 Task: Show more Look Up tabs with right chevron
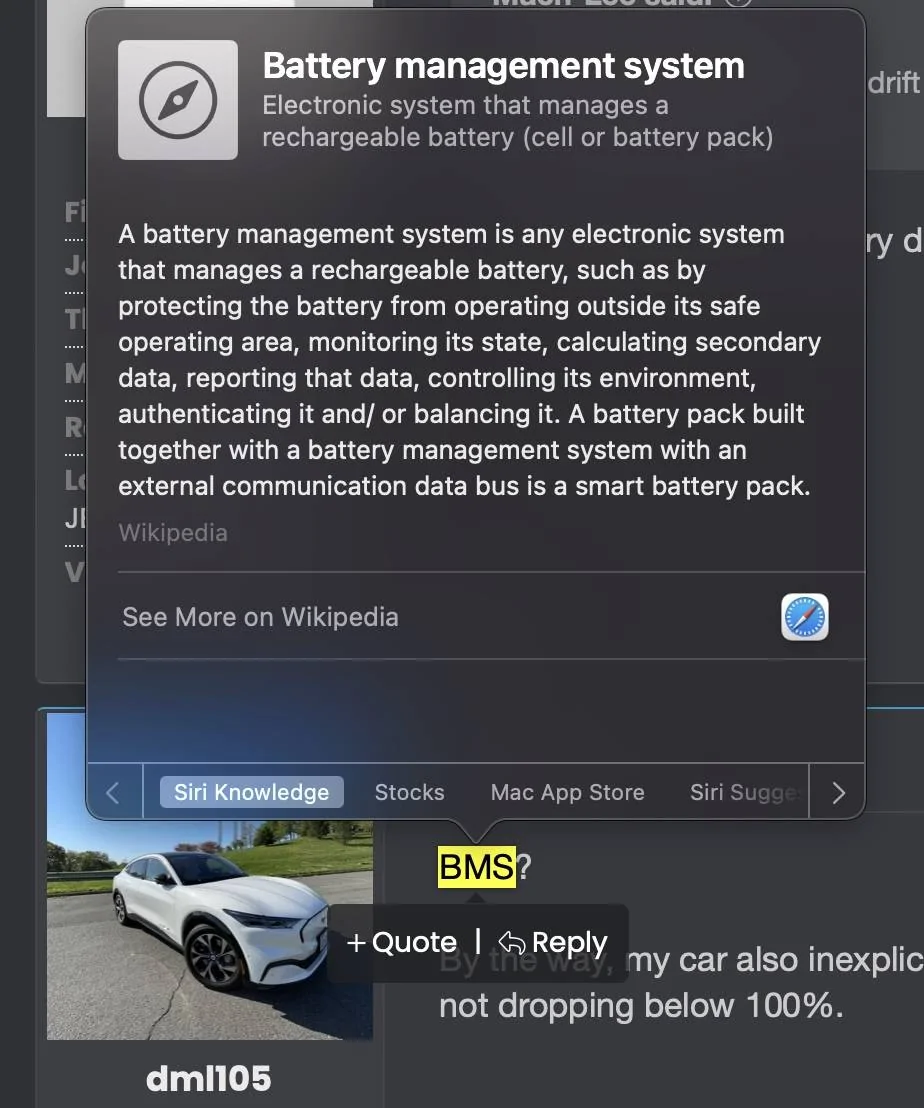pos(838,792)
